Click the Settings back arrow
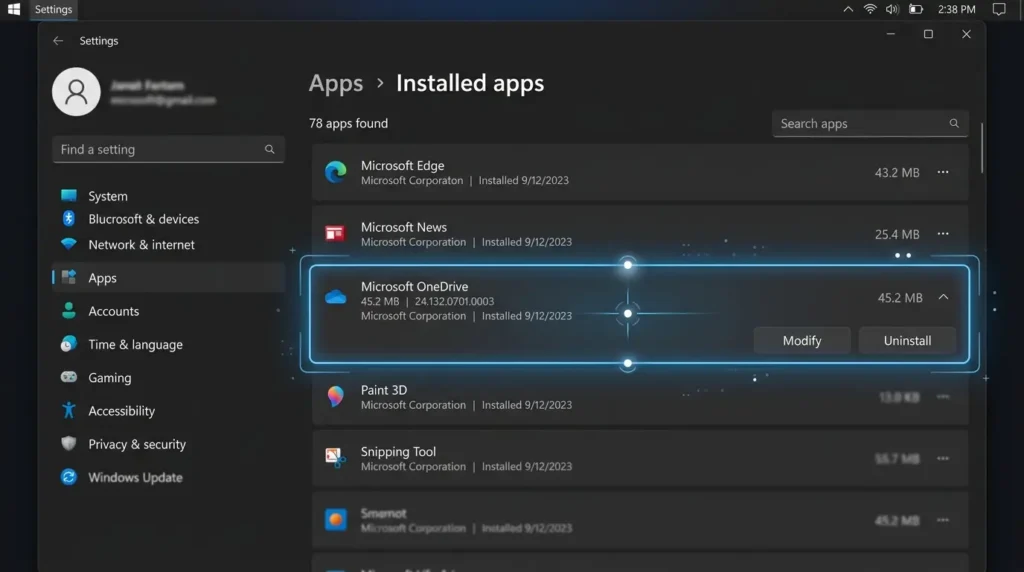This screenshot has width=1024, height=572. click(58, 40)
